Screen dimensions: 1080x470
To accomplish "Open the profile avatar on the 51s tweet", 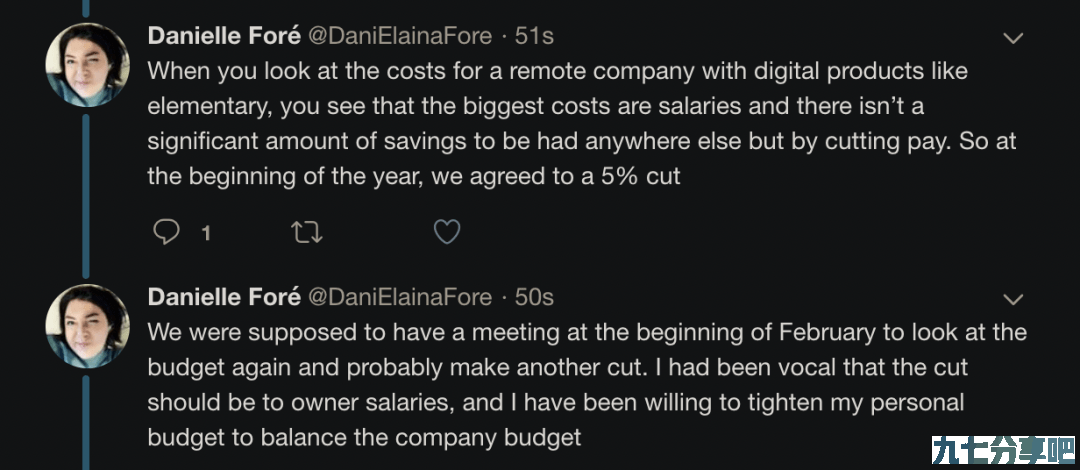I will pos(87,65).
